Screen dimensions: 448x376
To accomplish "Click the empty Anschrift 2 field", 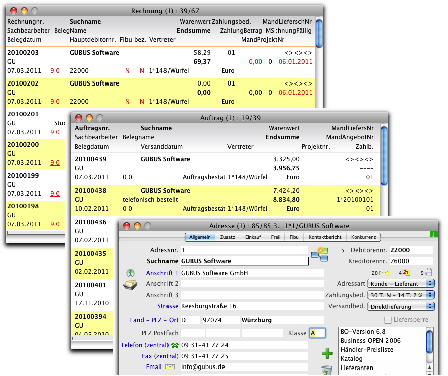I will (x=252, y=284).
